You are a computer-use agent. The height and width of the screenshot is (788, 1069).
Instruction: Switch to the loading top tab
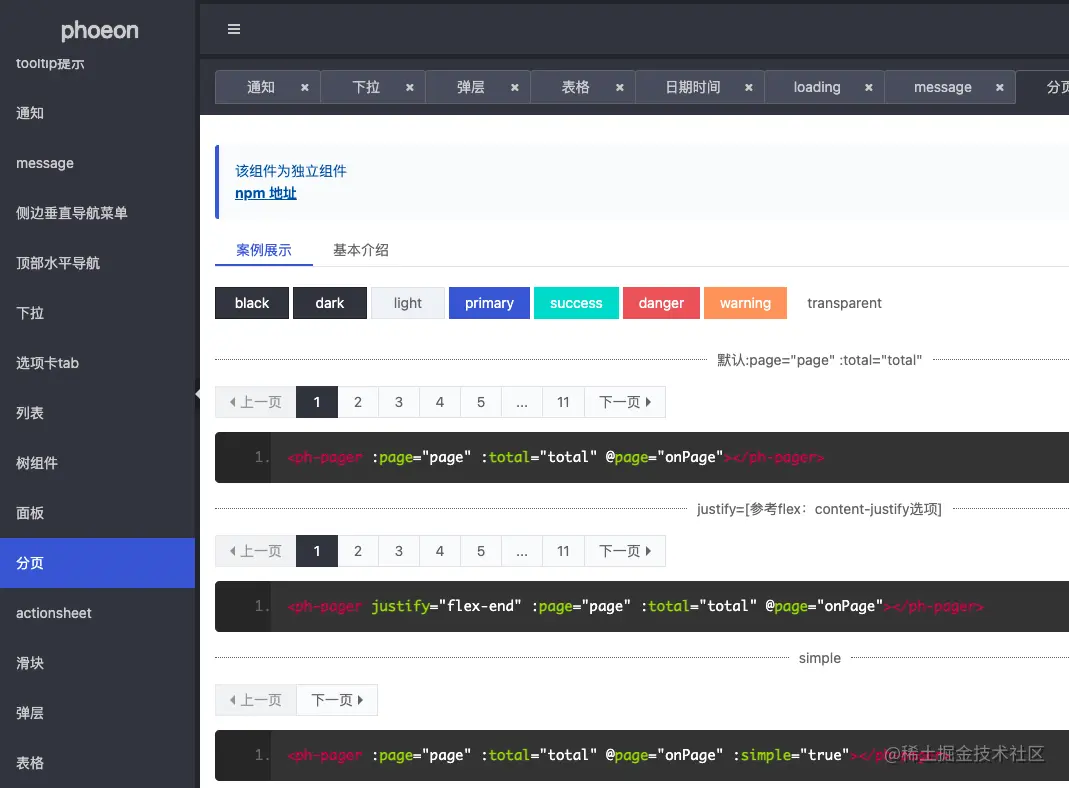[x=817, y=87]
